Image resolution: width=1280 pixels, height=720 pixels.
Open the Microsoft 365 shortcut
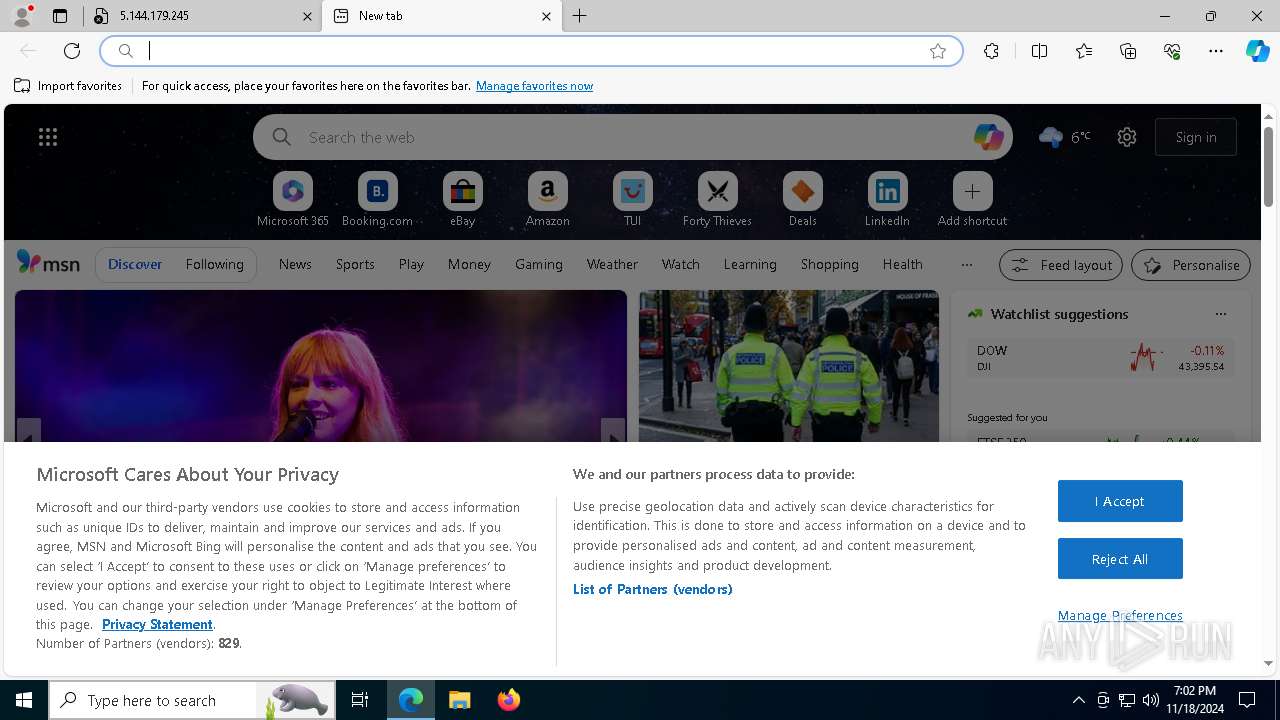click(x=293, y=200)
